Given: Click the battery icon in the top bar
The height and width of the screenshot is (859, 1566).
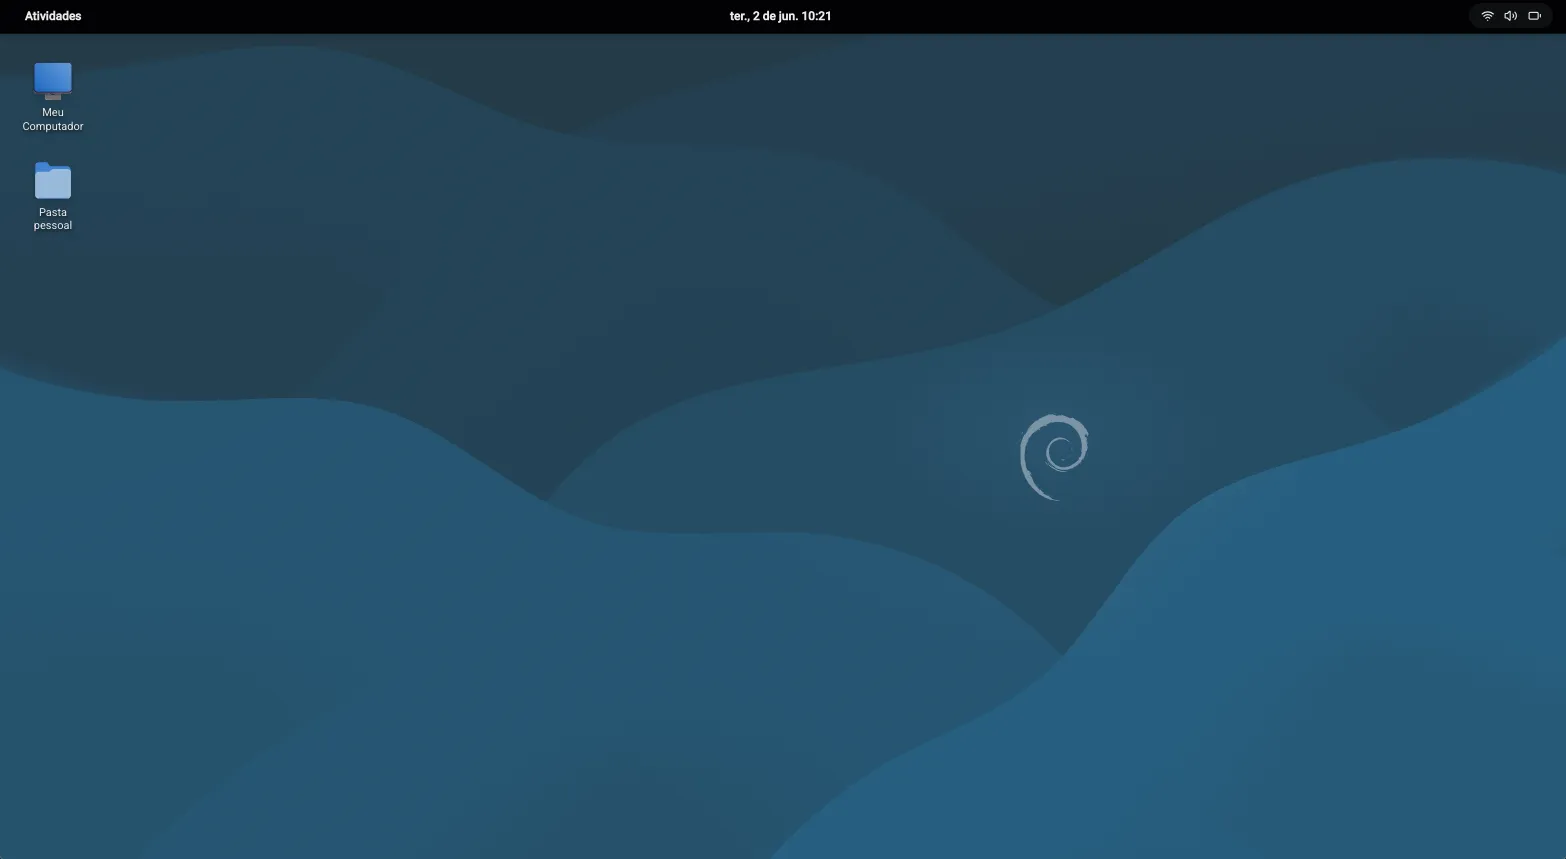Looking at the screenshot, I should [x=1534, y=16].
